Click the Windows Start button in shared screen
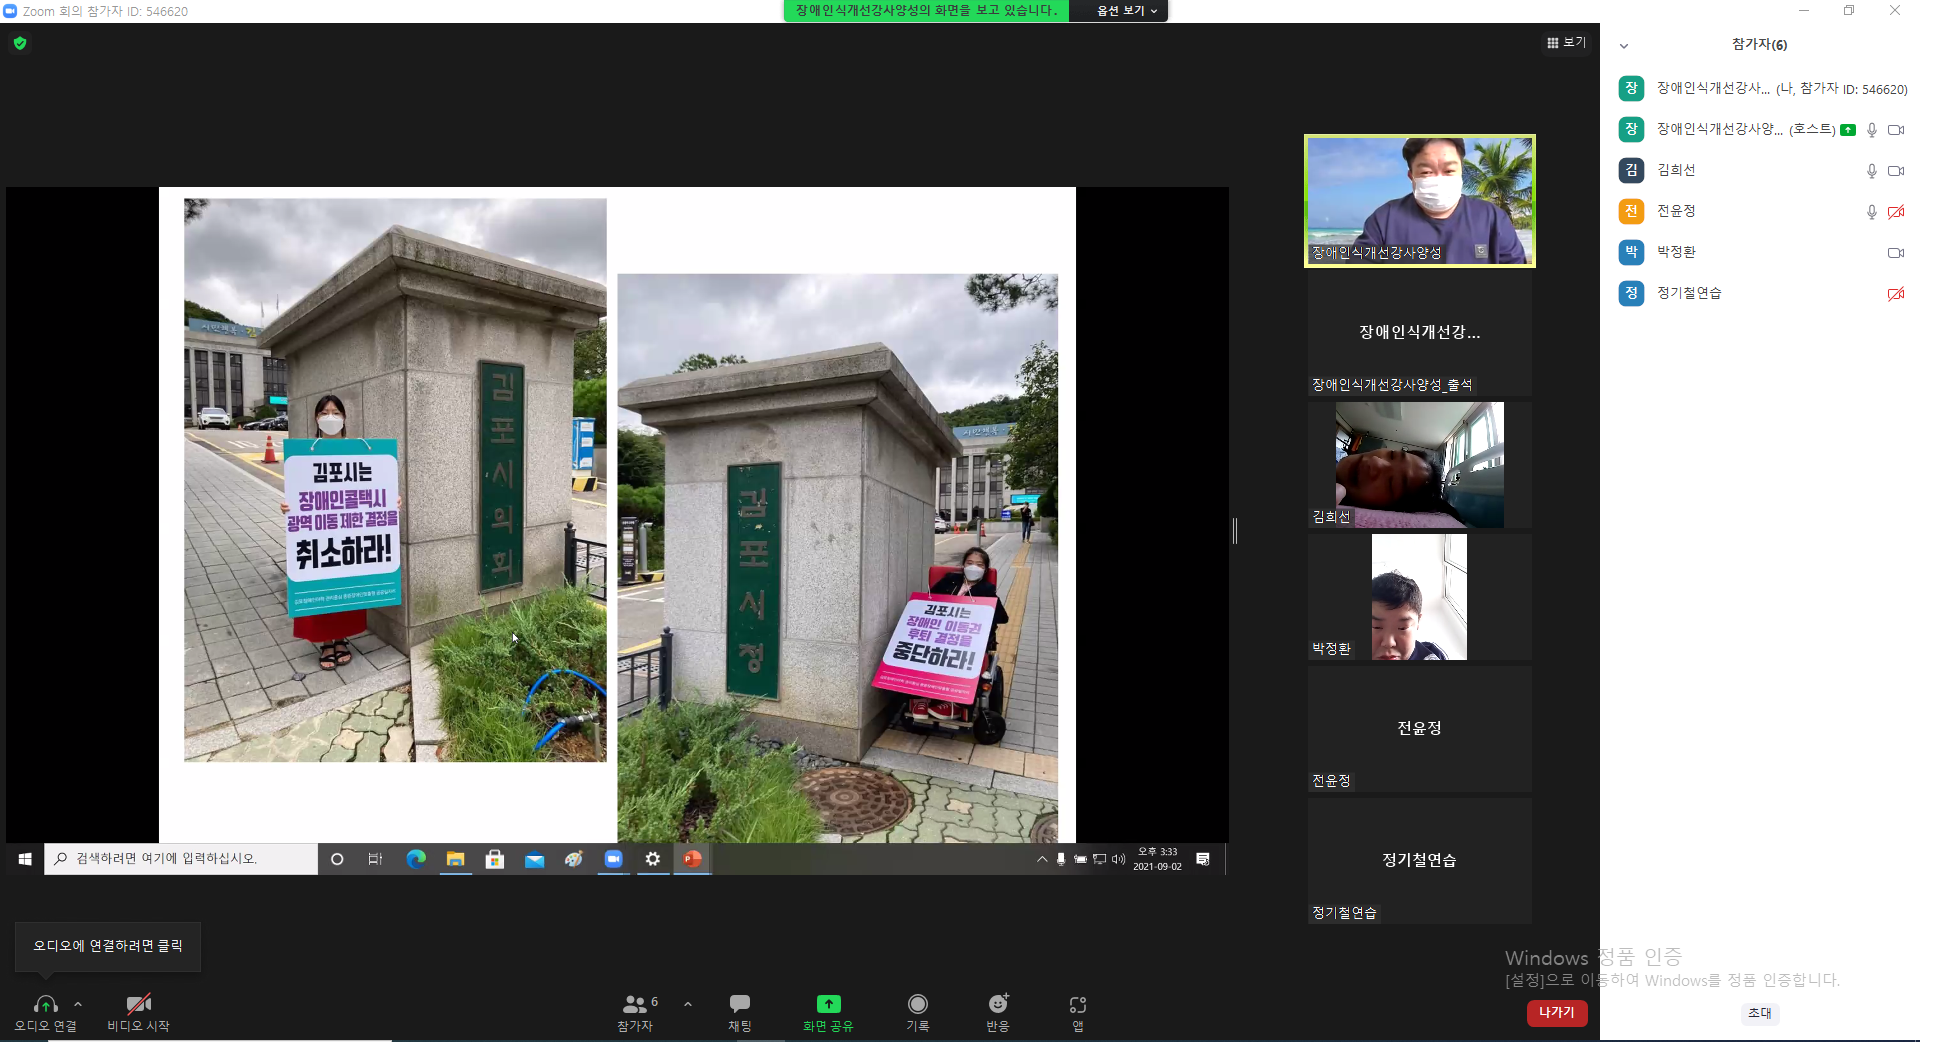Image resolution: width=1940 pixels, height=1042 pixels. click(x=25, y=859)
